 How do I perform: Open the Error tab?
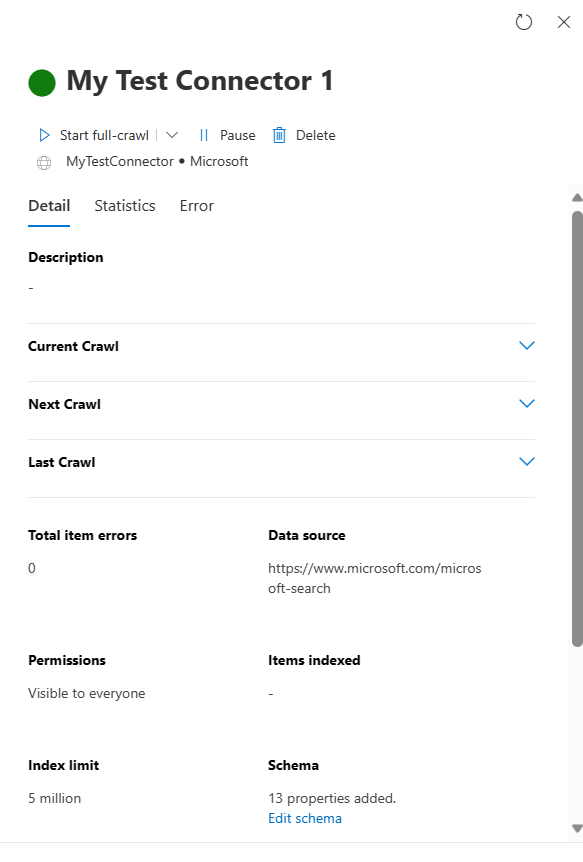click(x=196, y=206)
